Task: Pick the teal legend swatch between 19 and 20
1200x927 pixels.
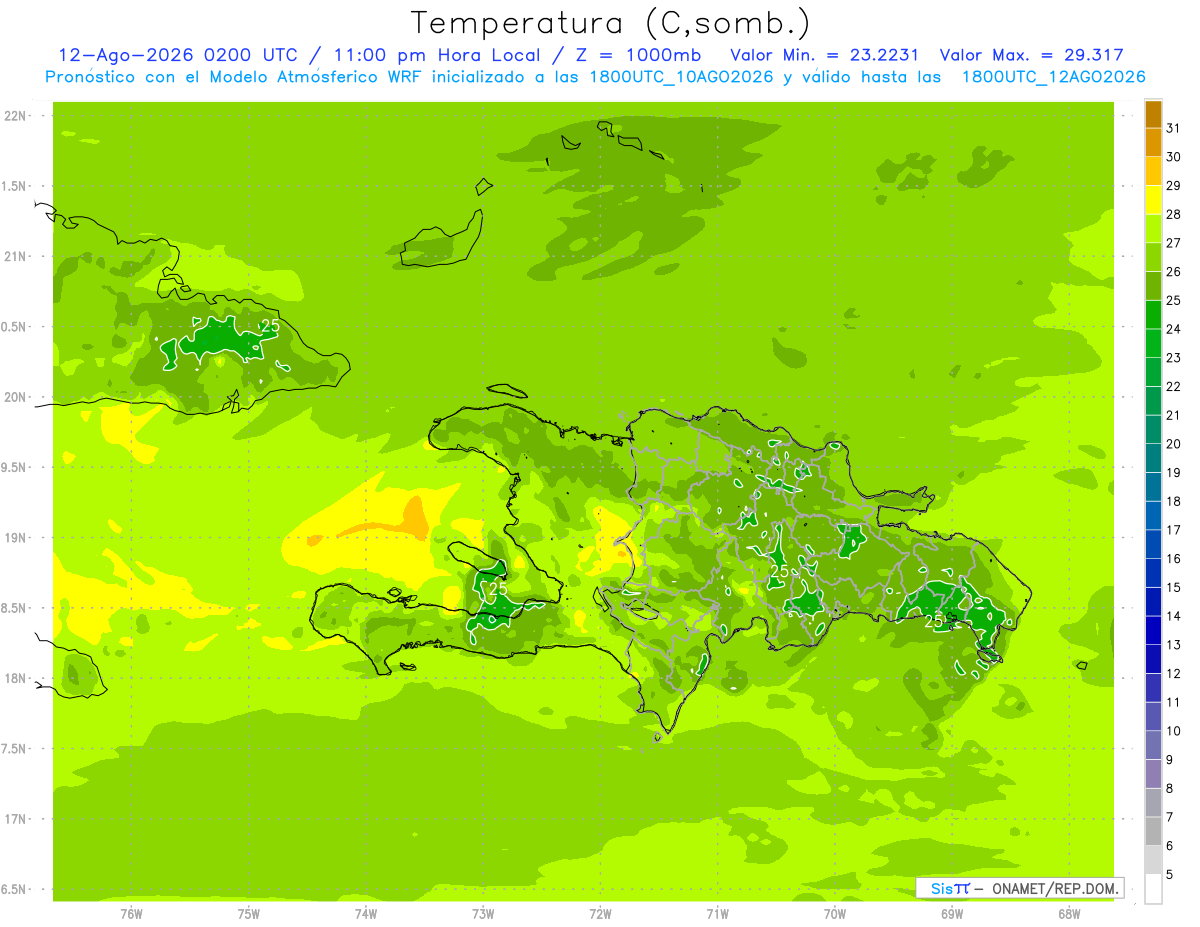Action: click(x=1154, y=458)
